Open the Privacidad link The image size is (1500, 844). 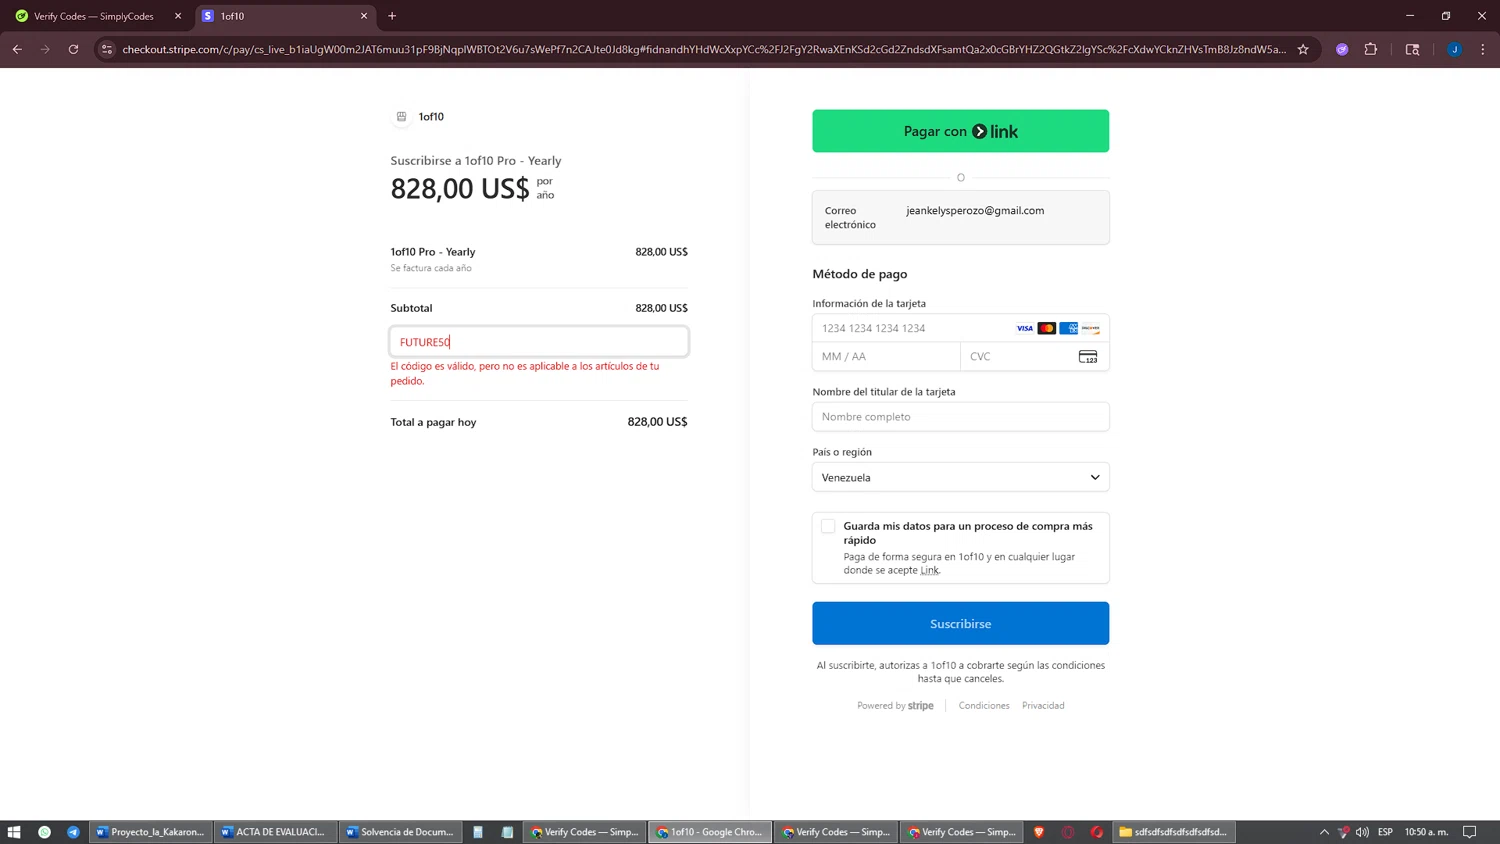pyautogui.click(x=1043, y=706)
